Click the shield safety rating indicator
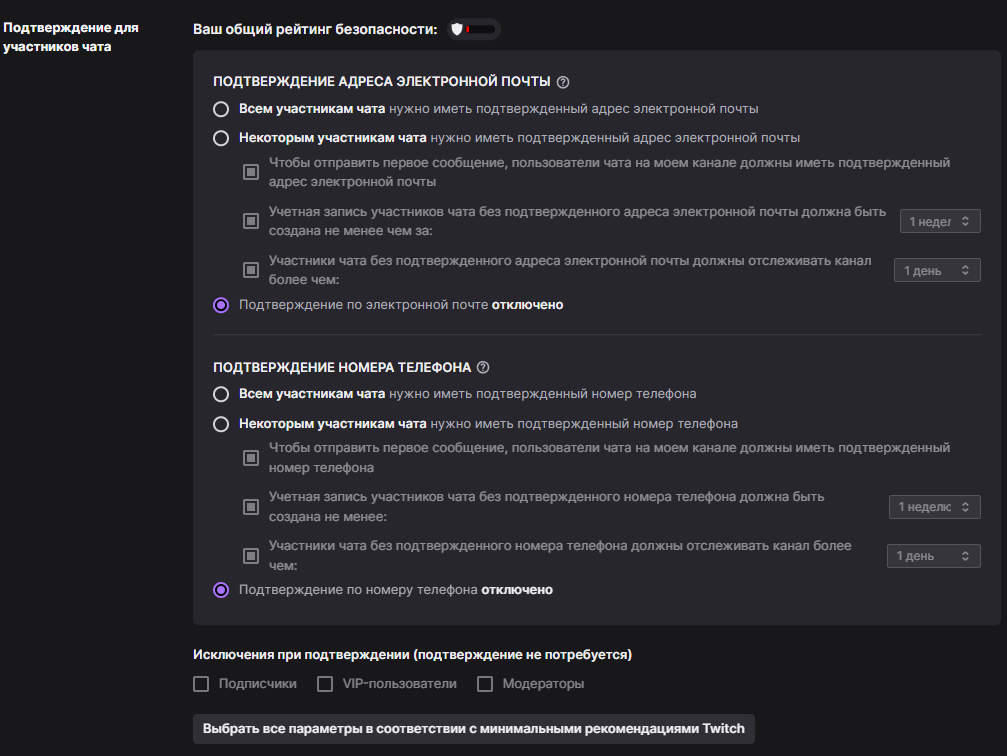1007x756 pixels. point(474,29)
